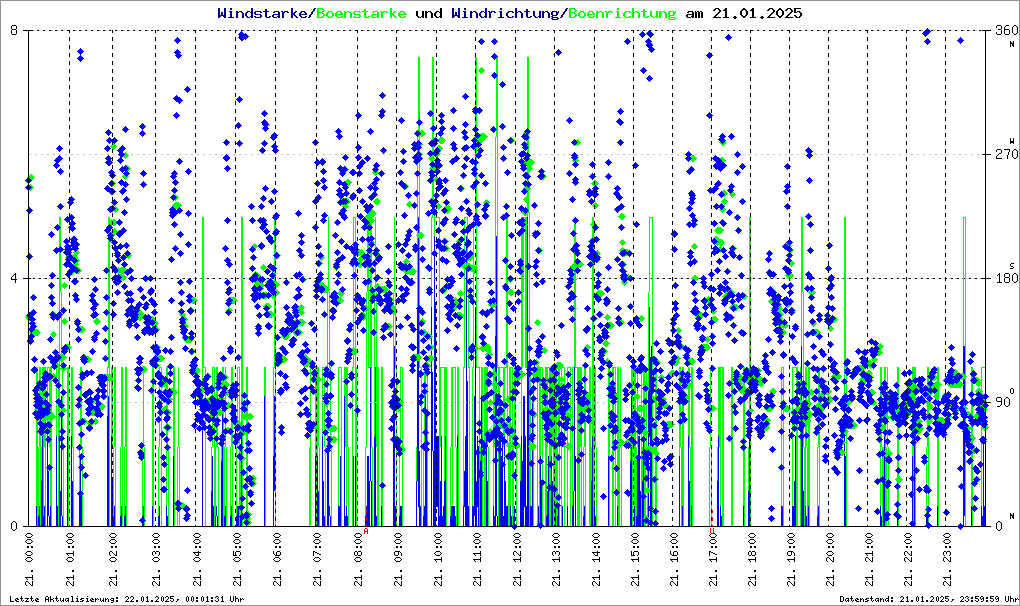Click the "21. 09:00" time axis label

click(397, 559)
